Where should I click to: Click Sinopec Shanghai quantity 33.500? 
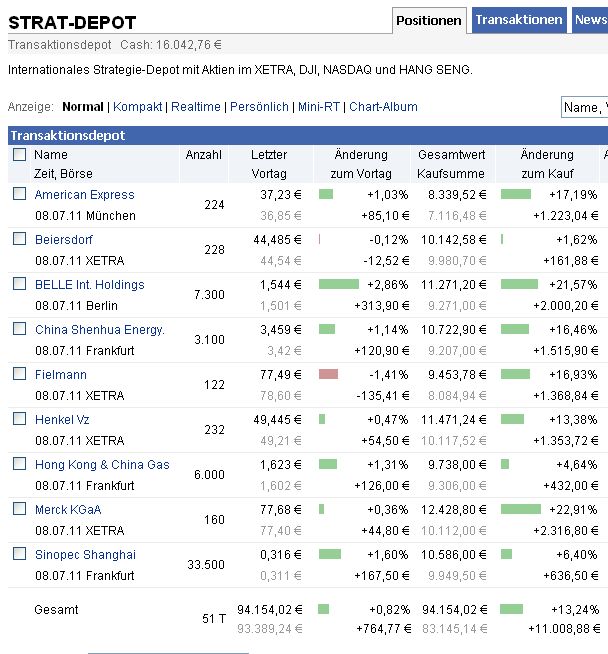206,565
